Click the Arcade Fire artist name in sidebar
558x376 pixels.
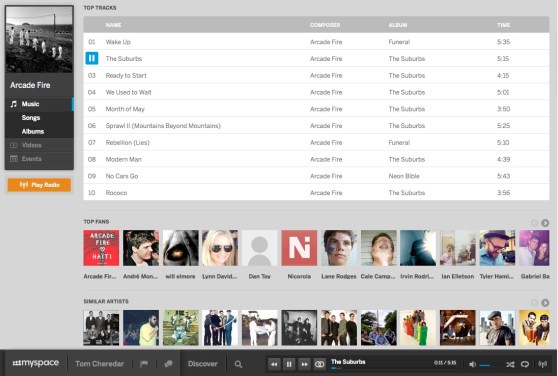tap(30, 85)
